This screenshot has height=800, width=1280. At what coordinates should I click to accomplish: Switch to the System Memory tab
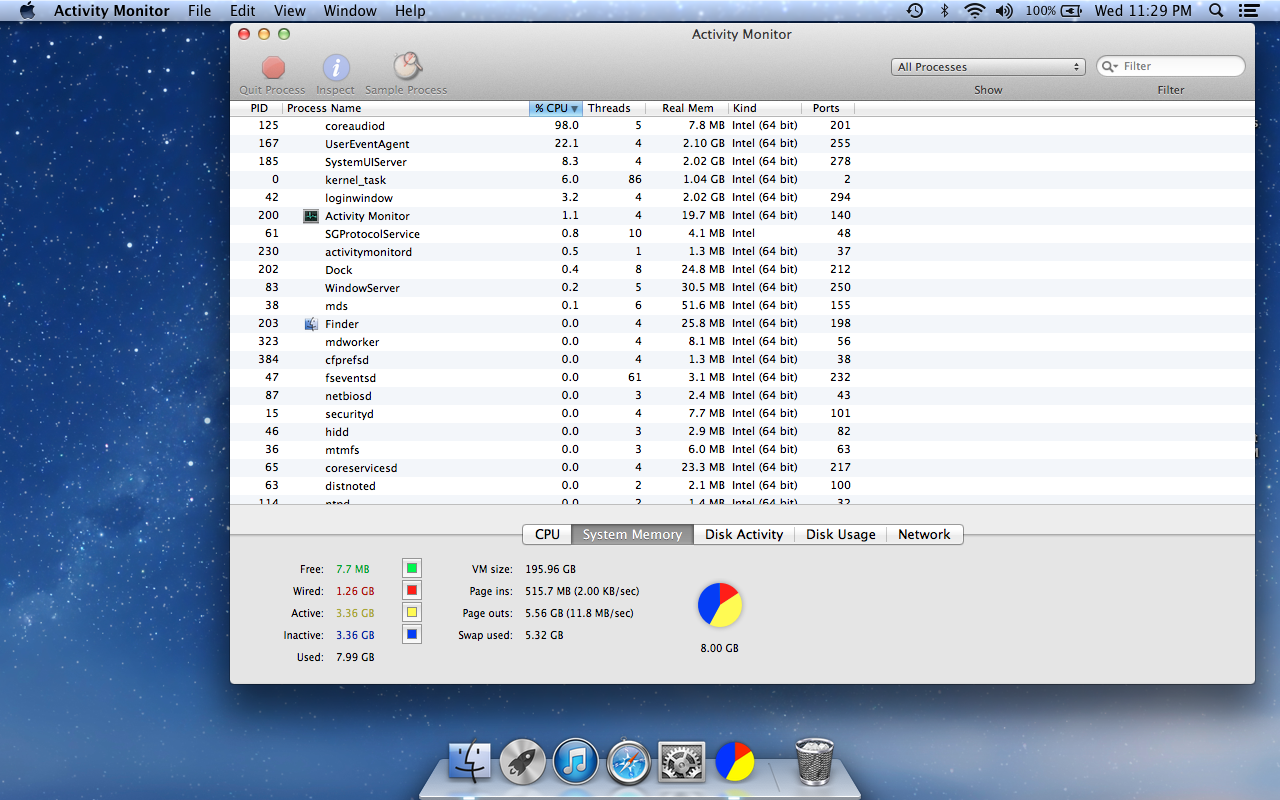point(632,534)
